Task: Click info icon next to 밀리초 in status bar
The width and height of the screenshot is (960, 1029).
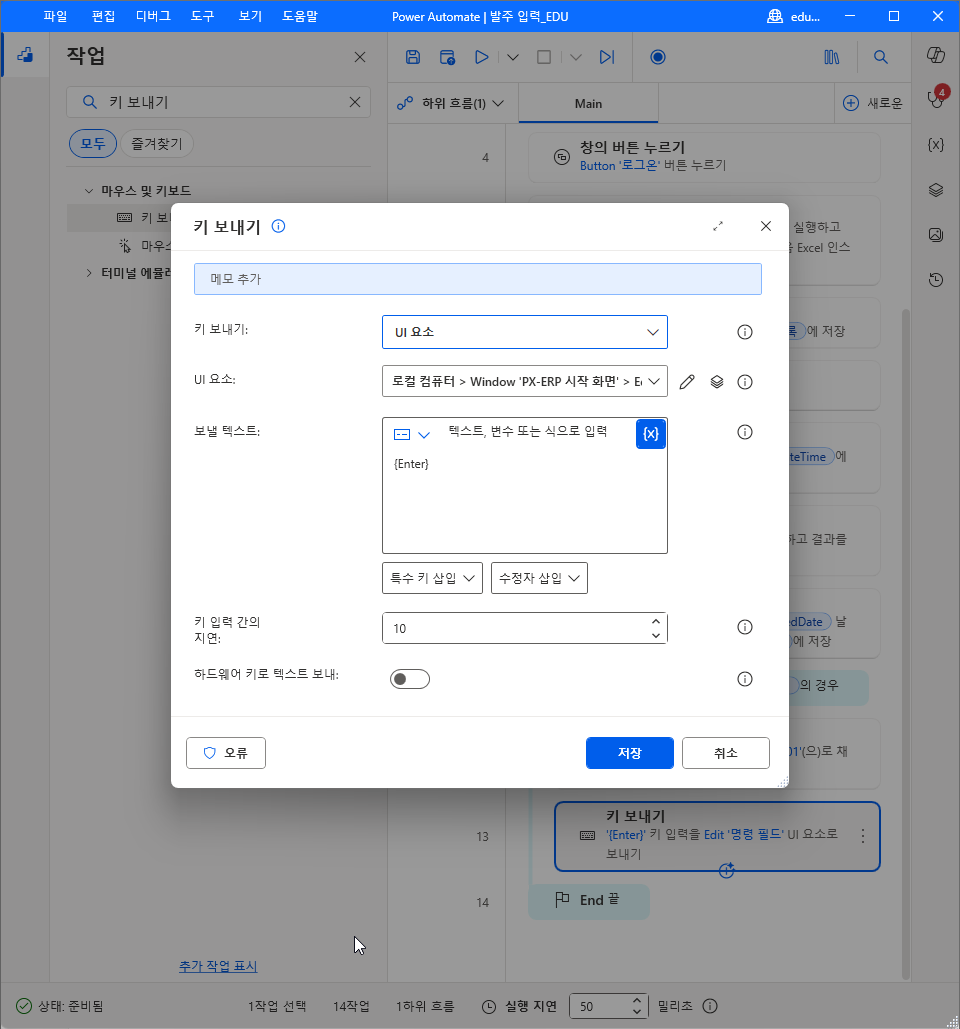Action: pyautogui.click(x=710, y=1006)
